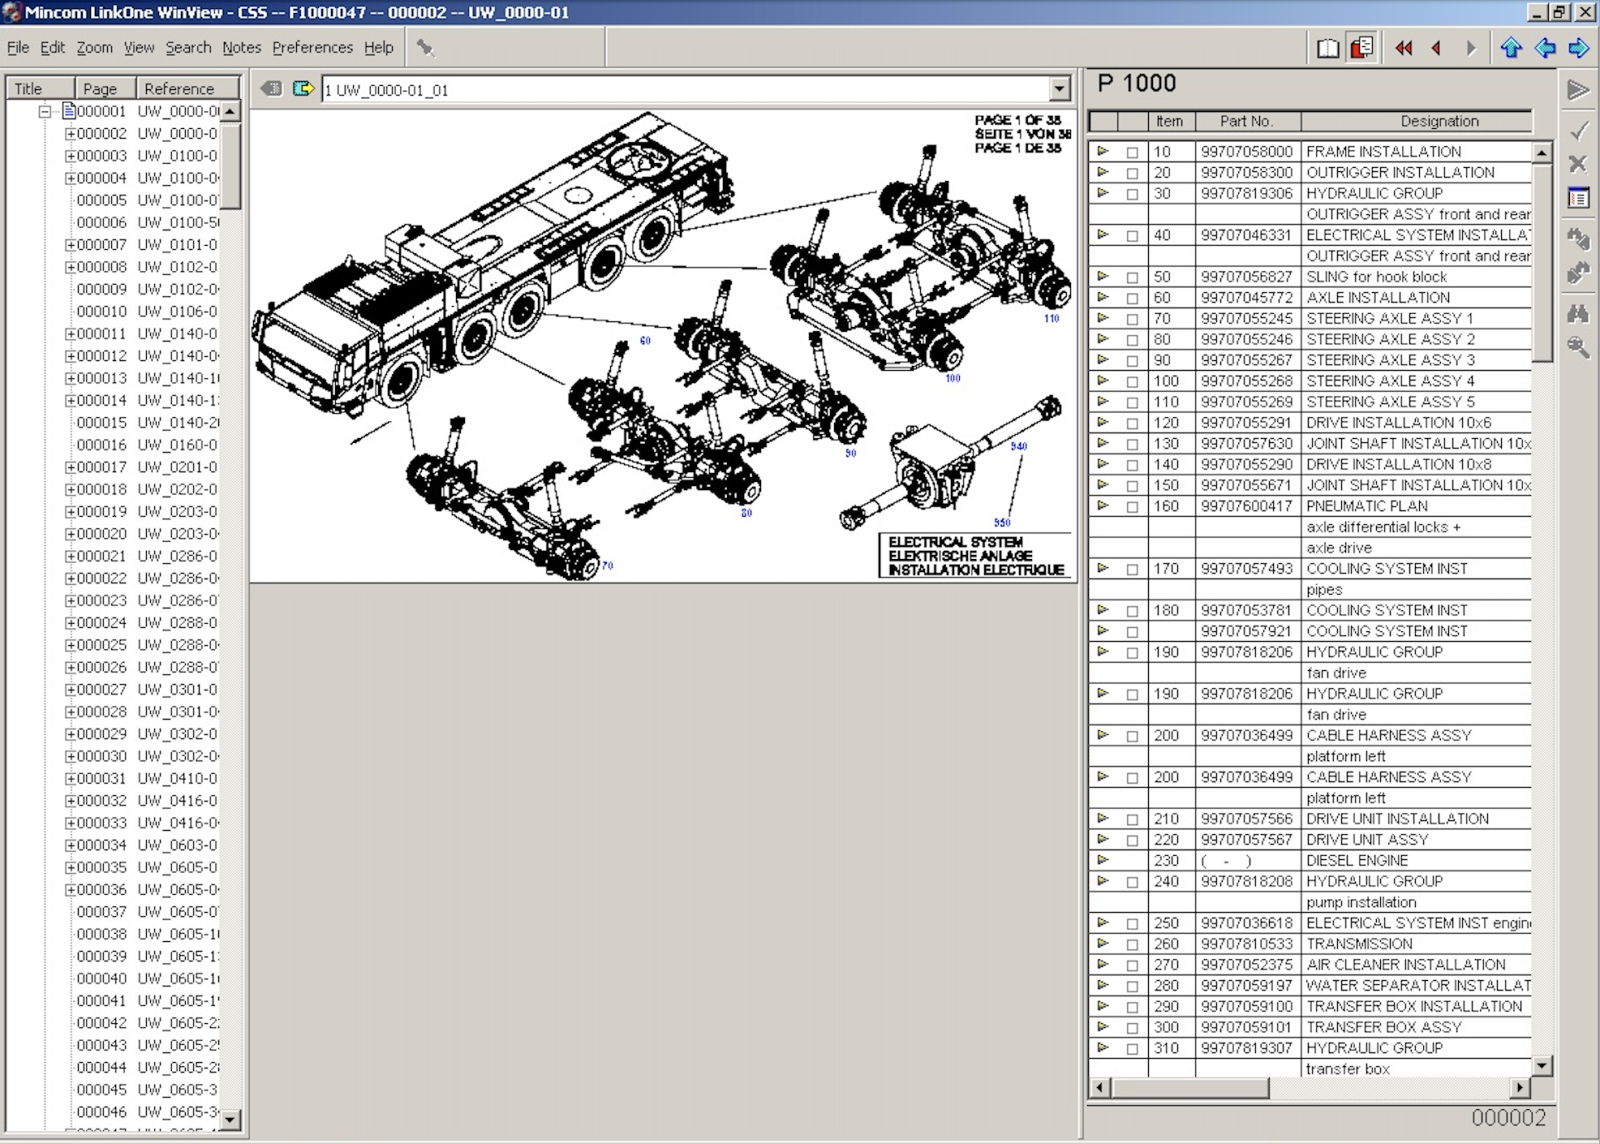Expand the 000007 tree node
Image resolution: width=1600 pixels, height=1144 pixels.
(70, 245)
